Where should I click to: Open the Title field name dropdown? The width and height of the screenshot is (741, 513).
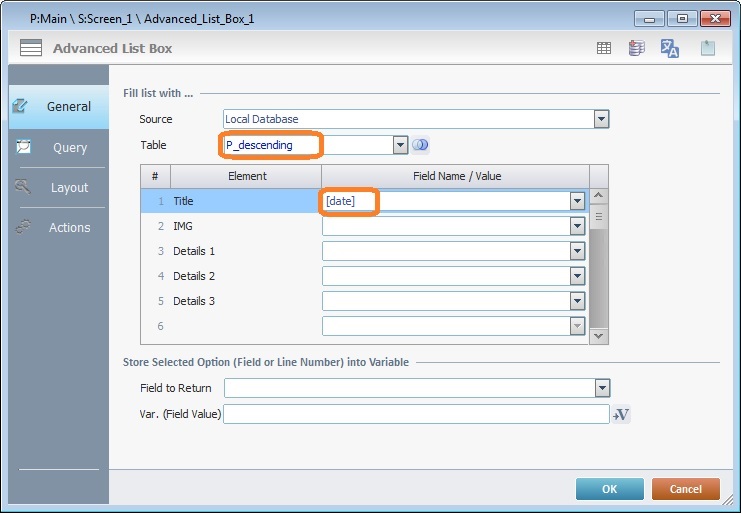(x=577, y=201)
